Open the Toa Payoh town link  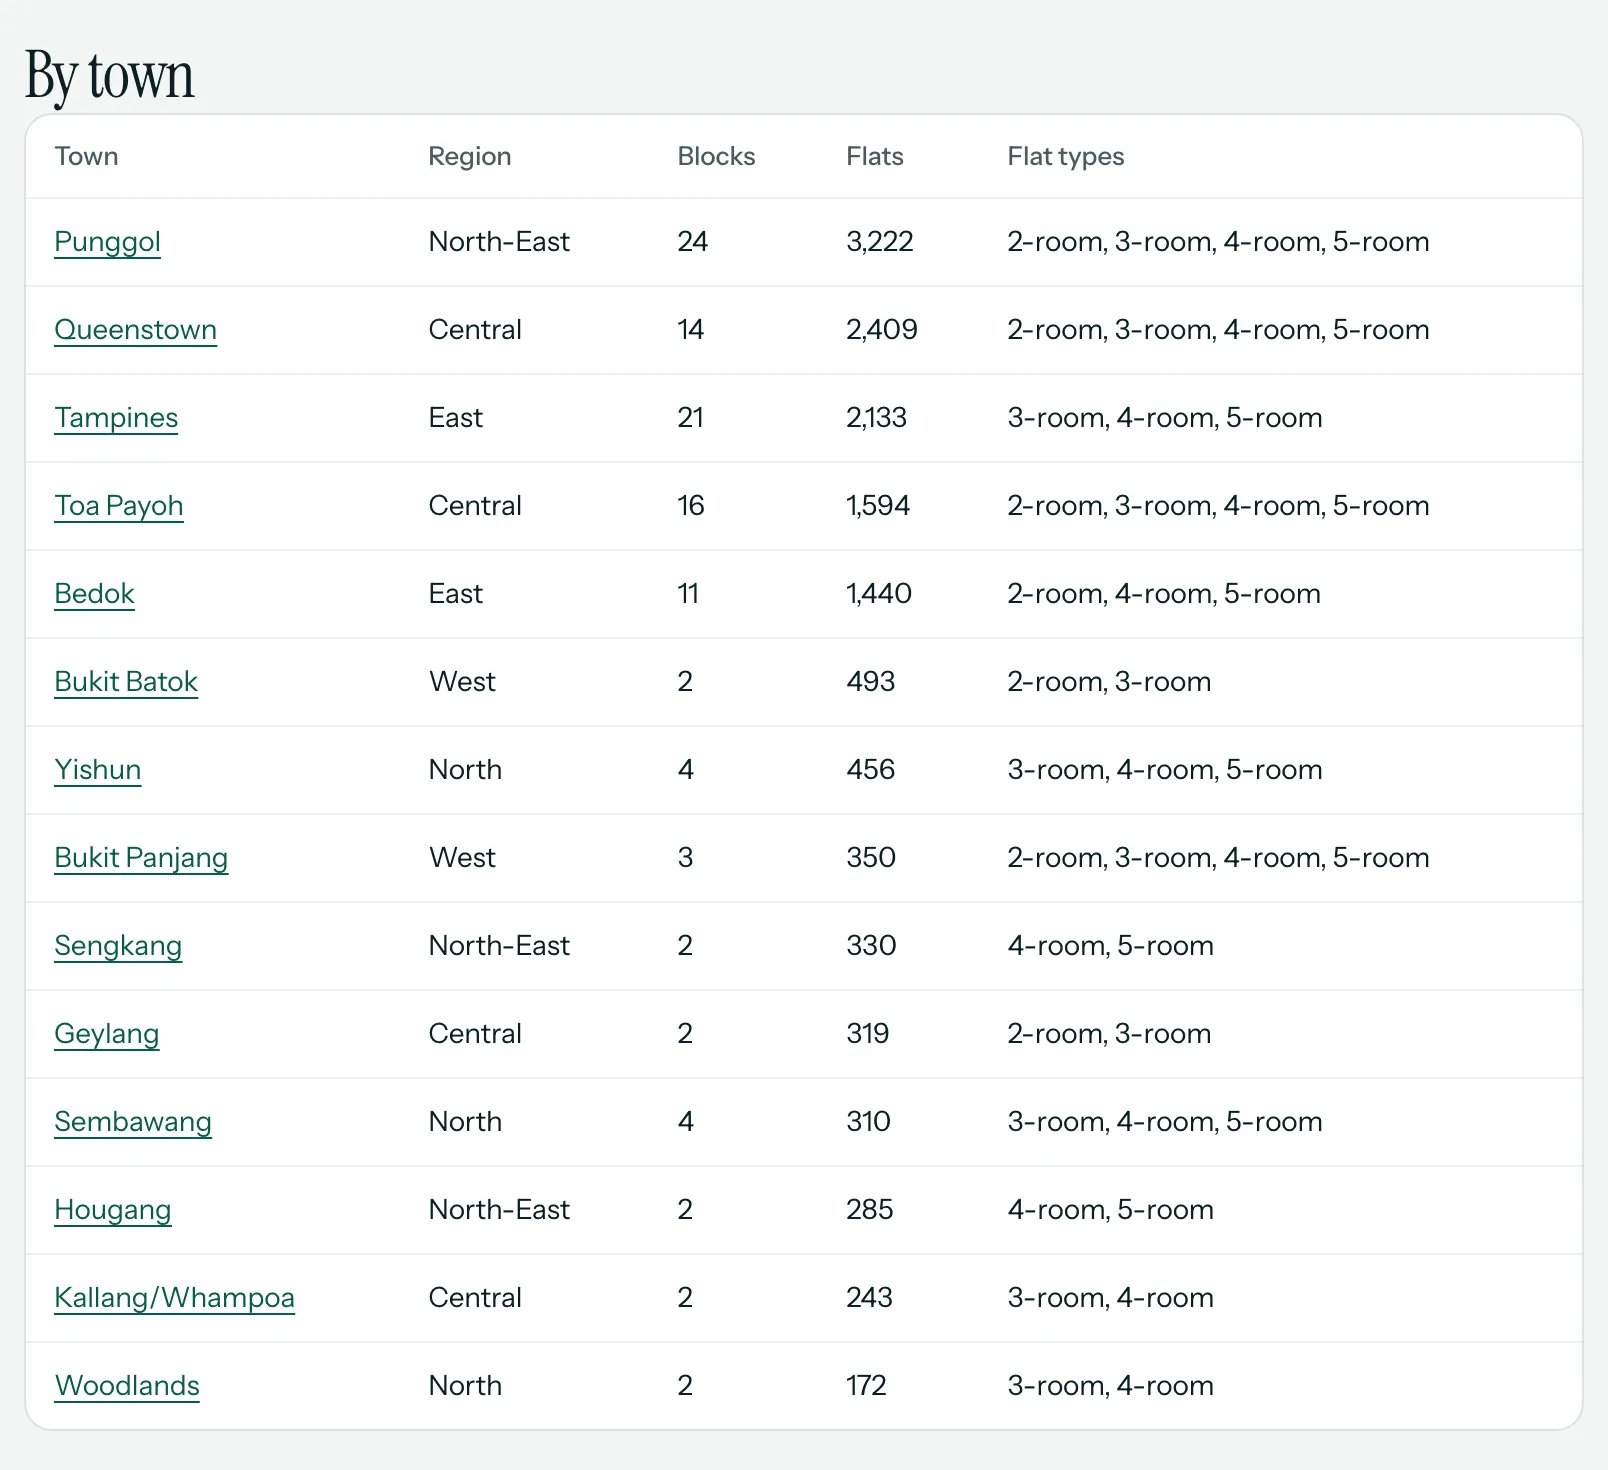tap(119, 506)
